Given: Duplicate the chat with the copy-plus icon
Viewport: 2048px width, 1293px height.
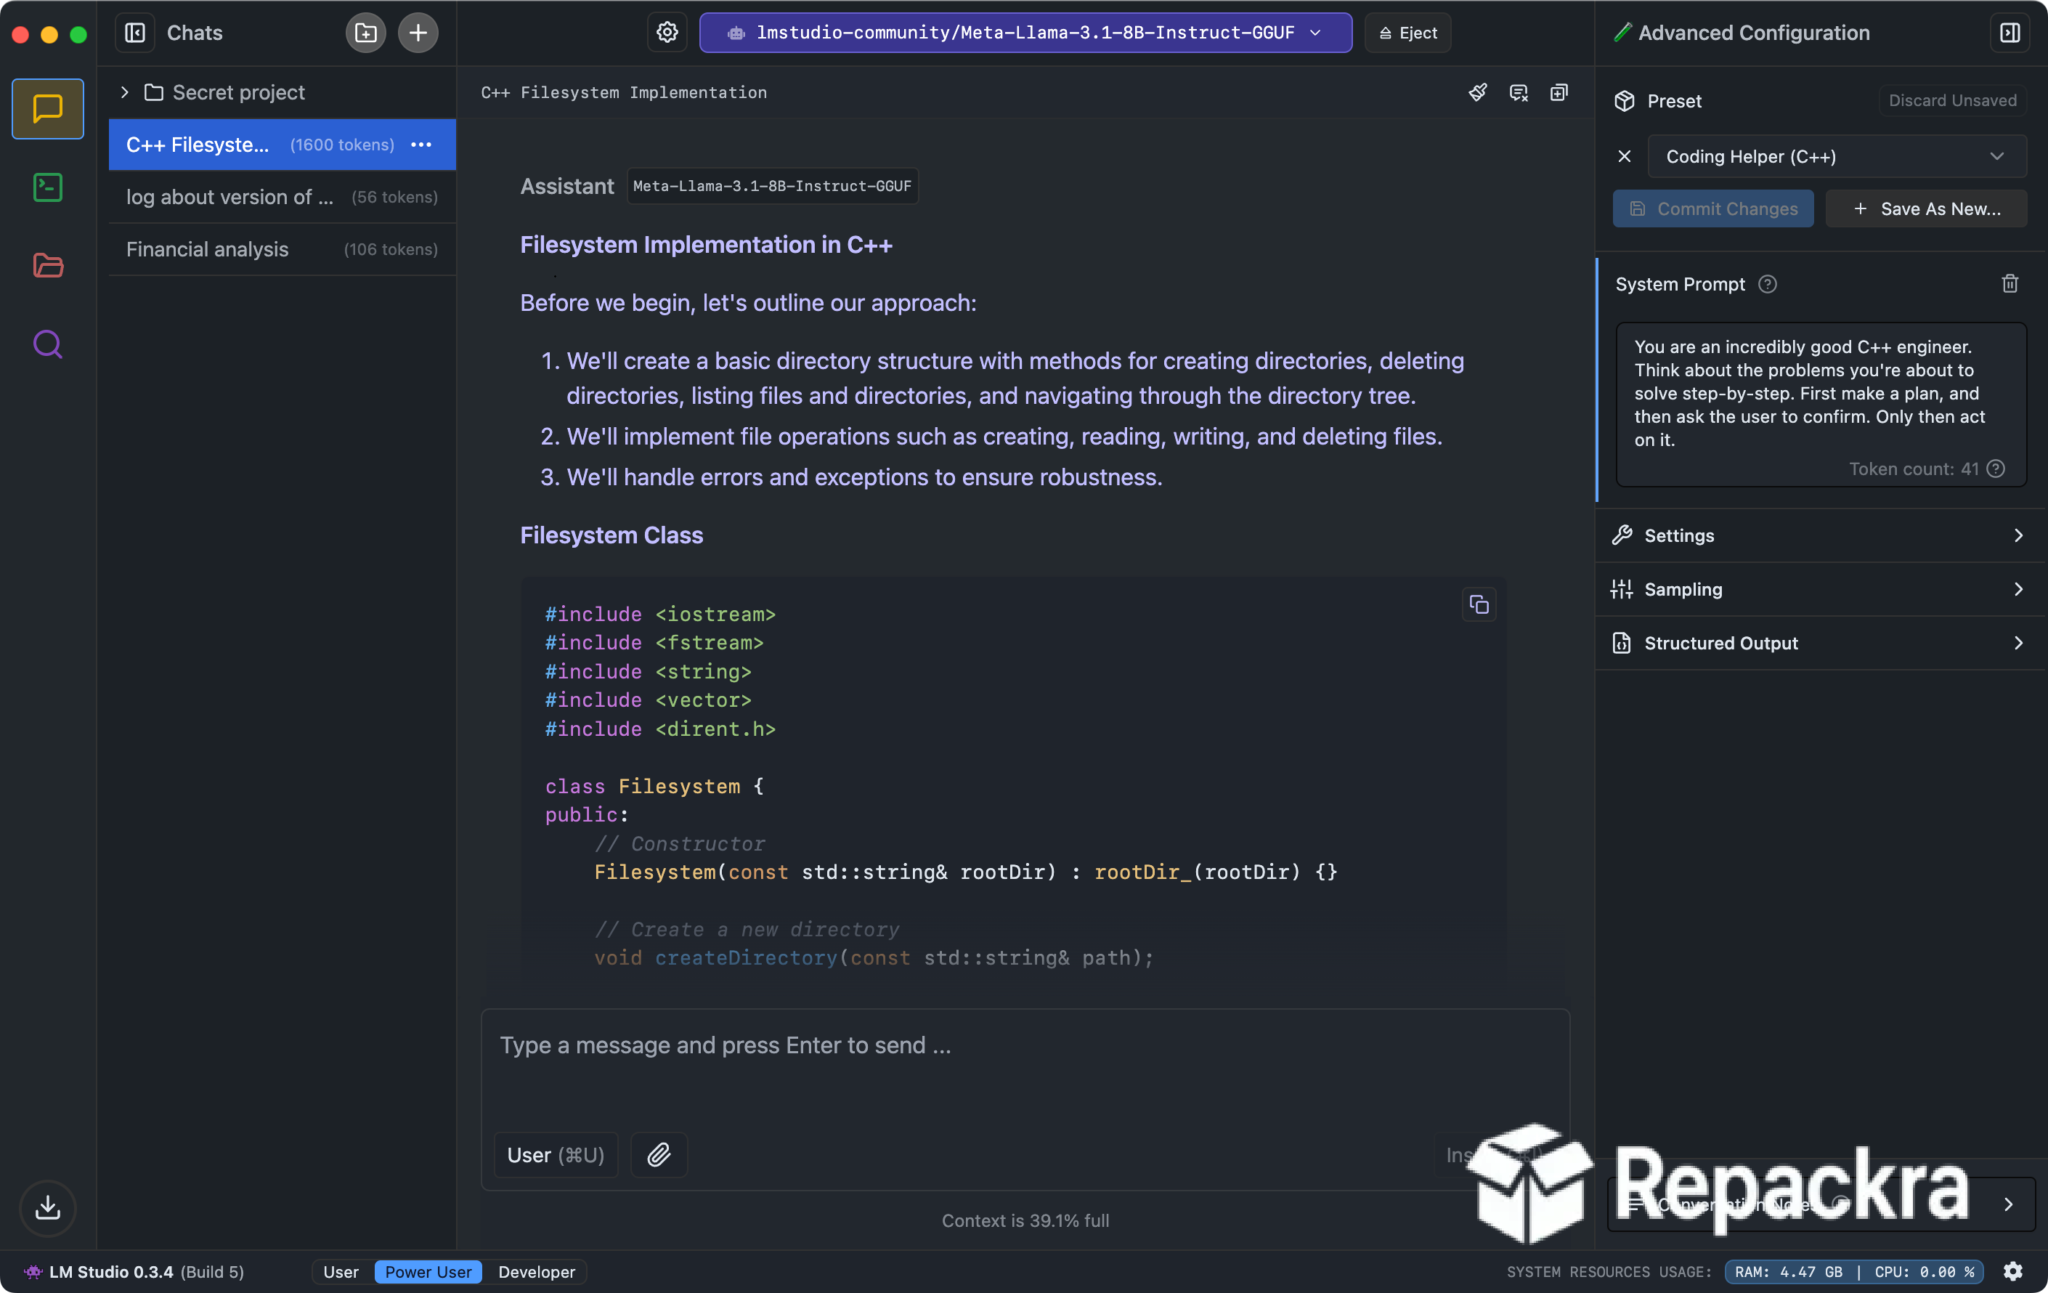Looking at the screenshot, I should [1559, 93].
